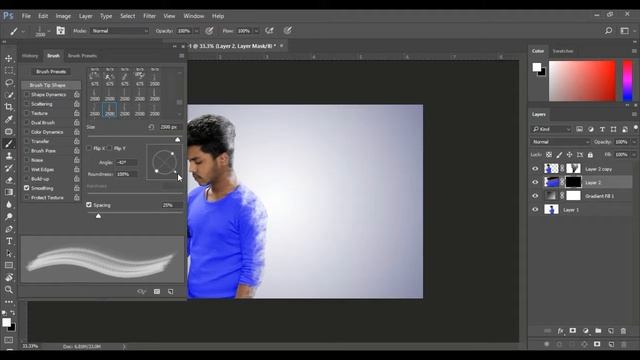Open the Transfer brush settings
The width and height of the screenshot is (640, 360).
point(40,141)
